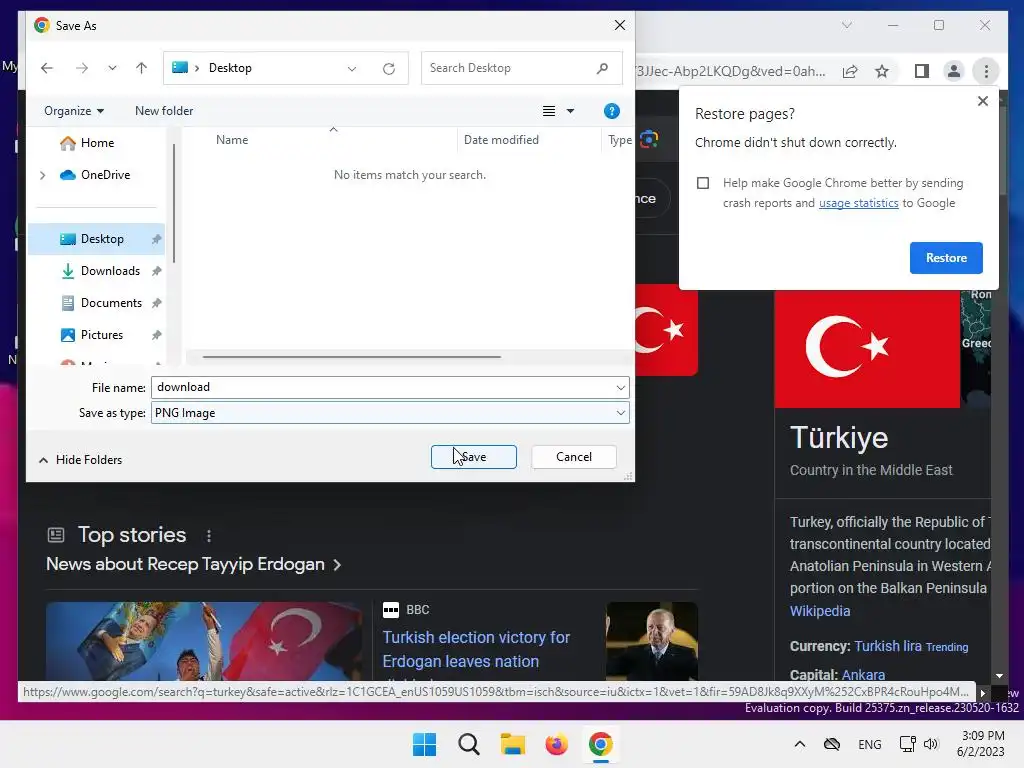Viewport: 1024px width, 768px height.
Task: Click ENG language indicator
Action: point(869,744)
